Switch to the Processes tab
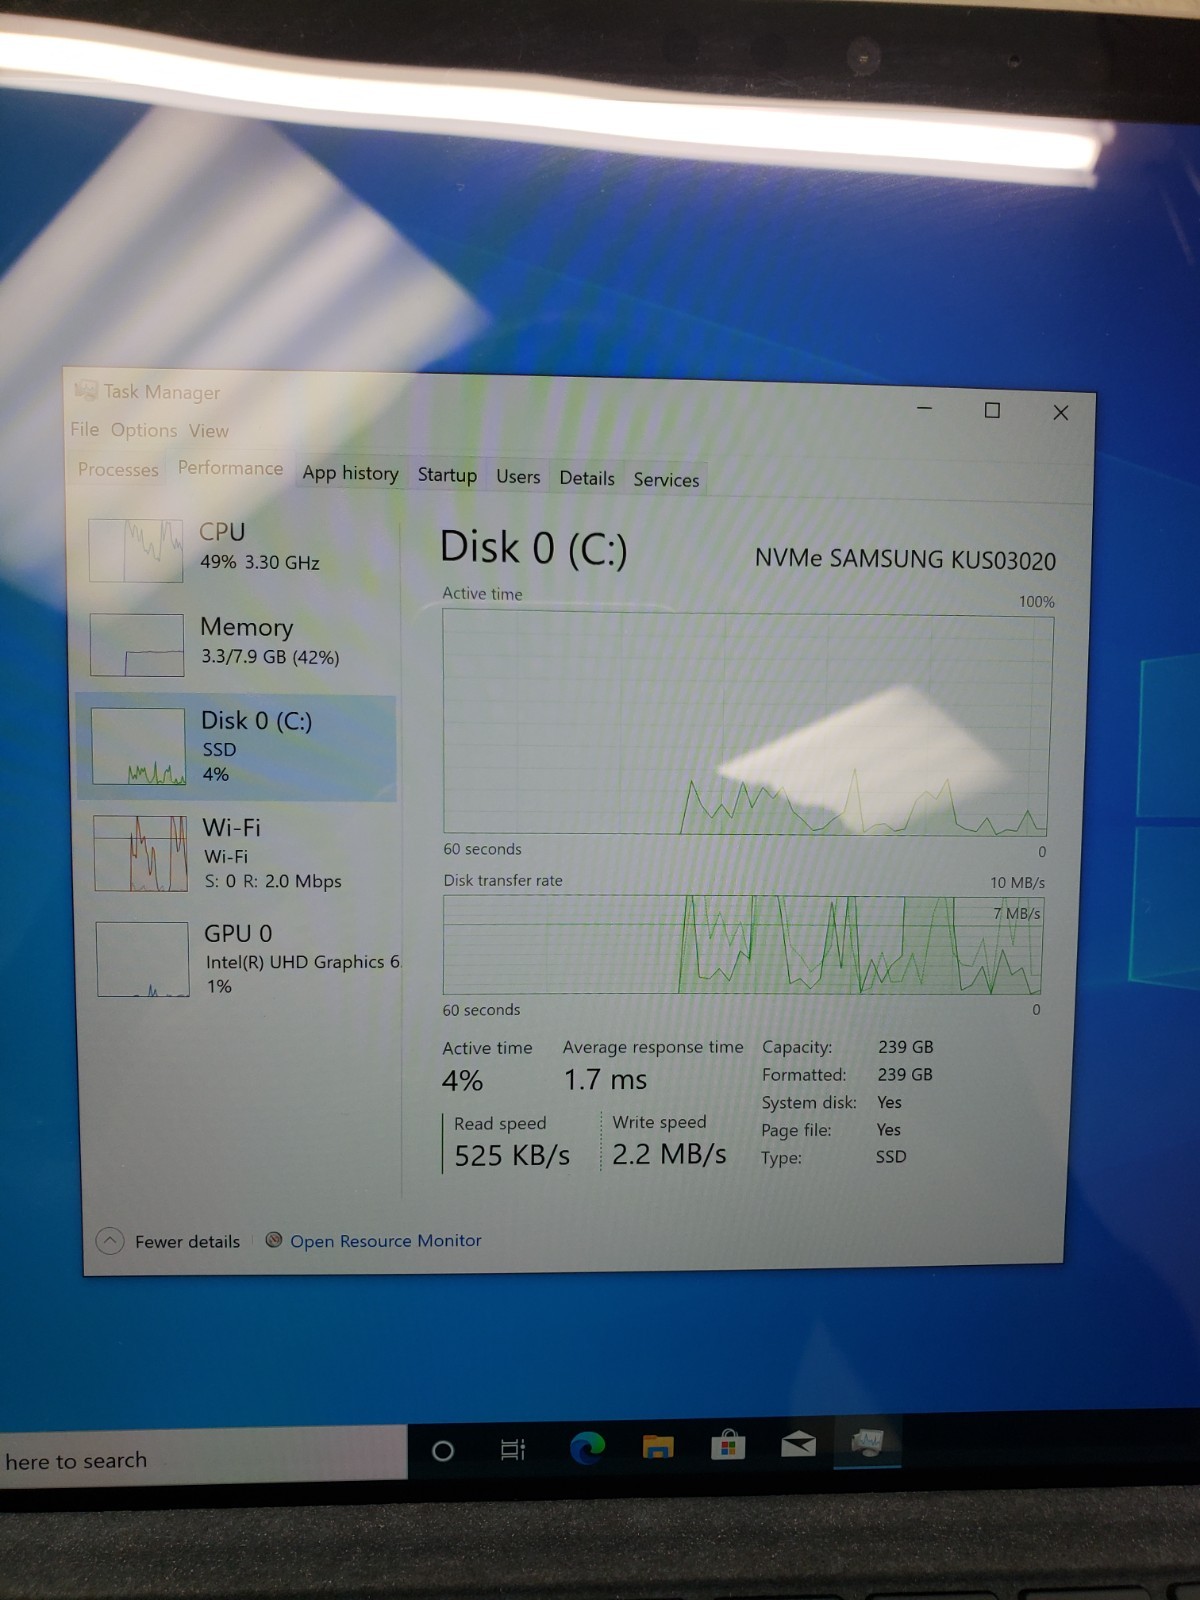The image size is (1200, 1600). click(x=118, y=469)
